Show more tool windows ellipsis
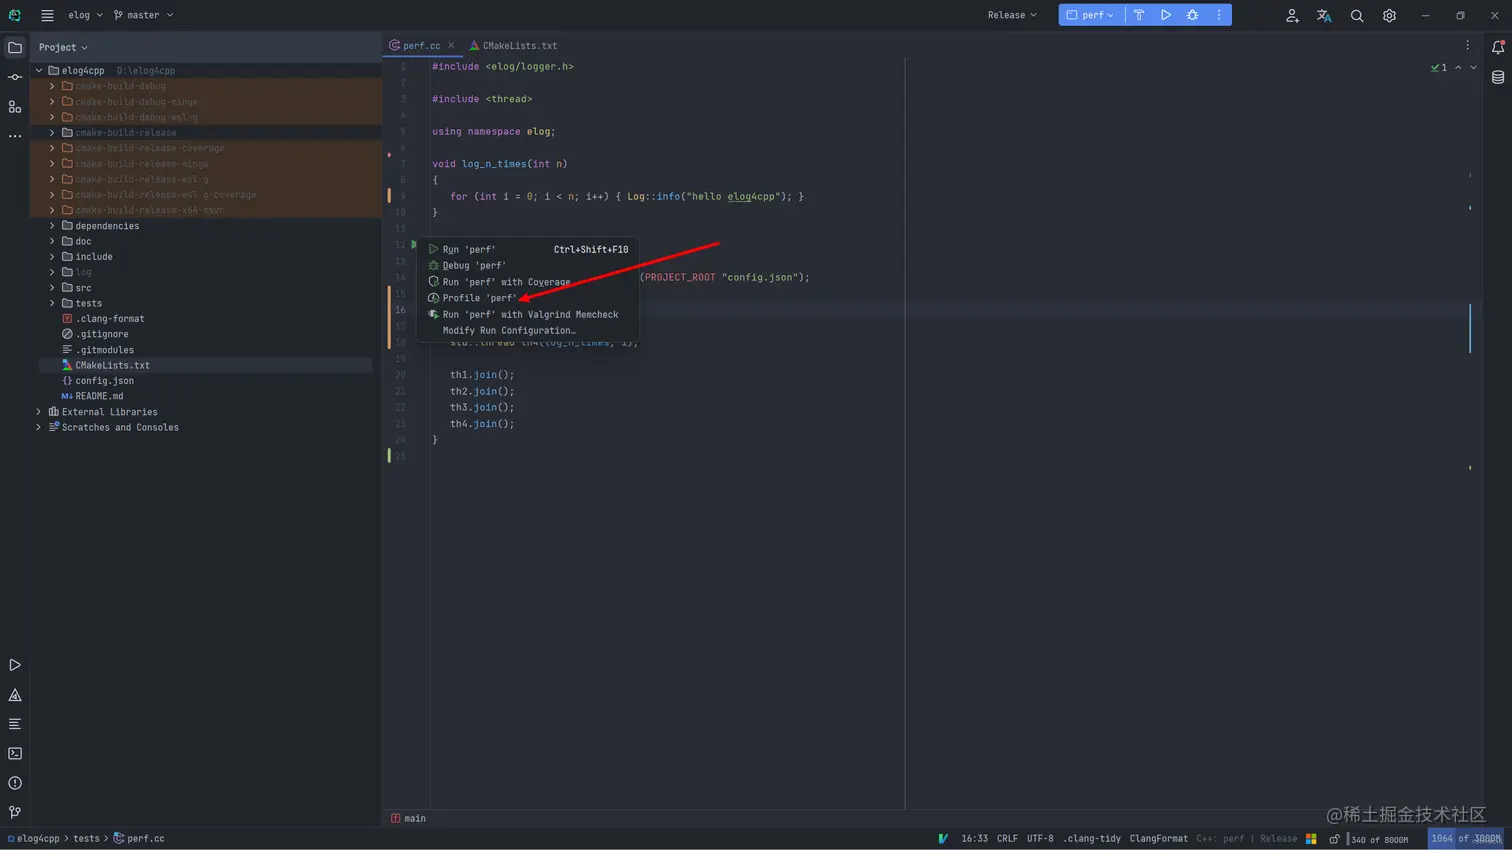 pyautogui.click(x=15, y=136)
